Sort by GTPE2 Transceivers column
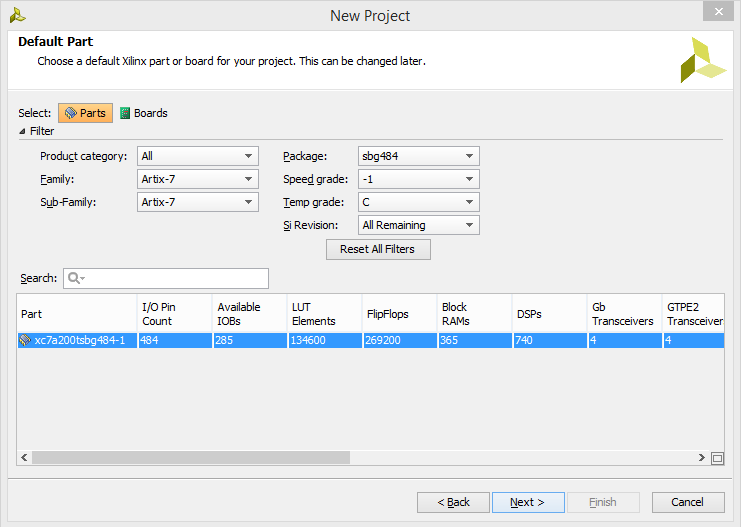Screen dimensions: 741x527 click(x=693, y=314)
